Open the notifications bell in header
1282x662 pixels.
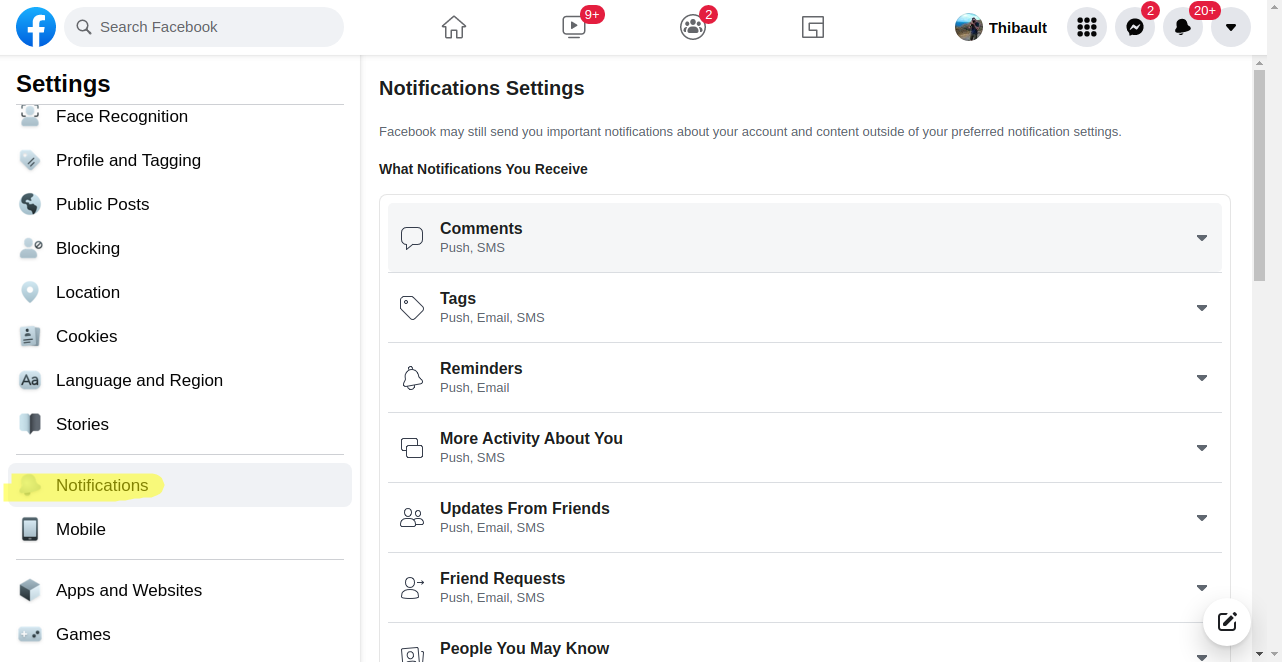1183,27
